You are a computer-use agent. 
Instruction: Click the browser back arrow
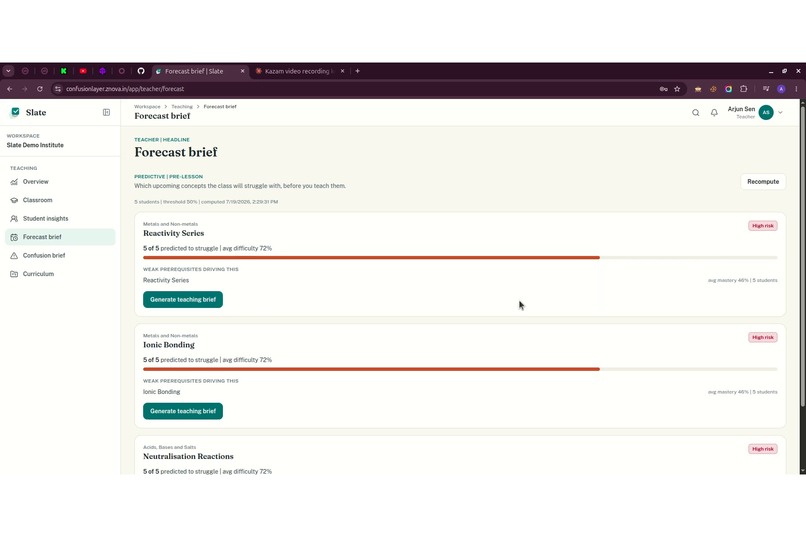tap(10, 89)
